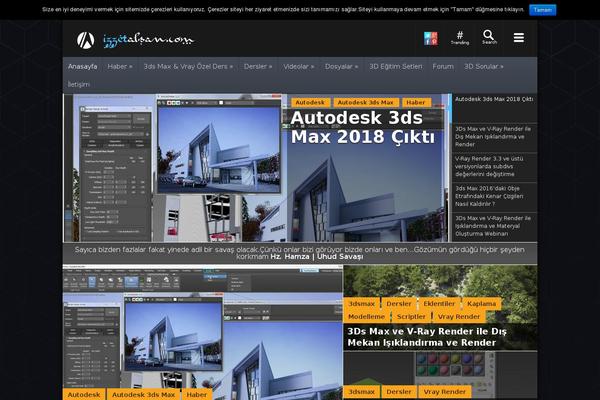Click 3dsmax tag below the Dış Mekan post title

362,392
